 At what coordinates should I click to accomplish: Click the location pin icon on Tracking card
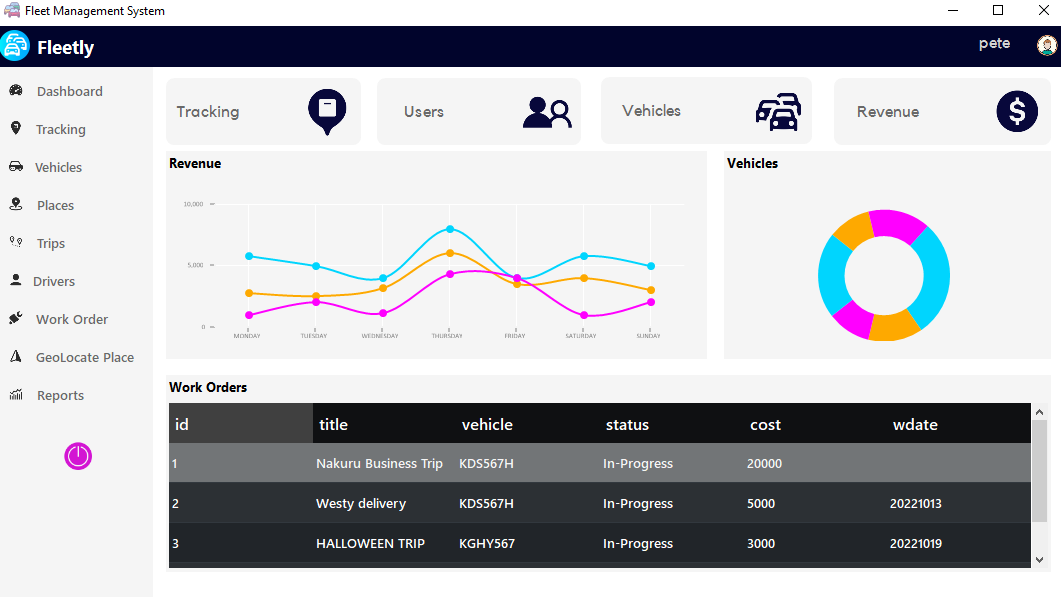click(x=326, y=111)
